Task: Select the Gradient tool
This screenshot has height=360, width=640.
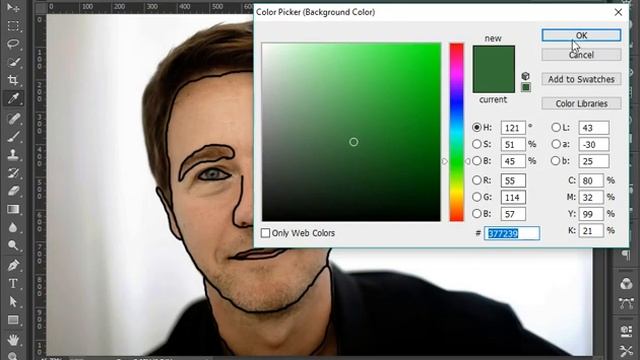Action: [13, 209]
